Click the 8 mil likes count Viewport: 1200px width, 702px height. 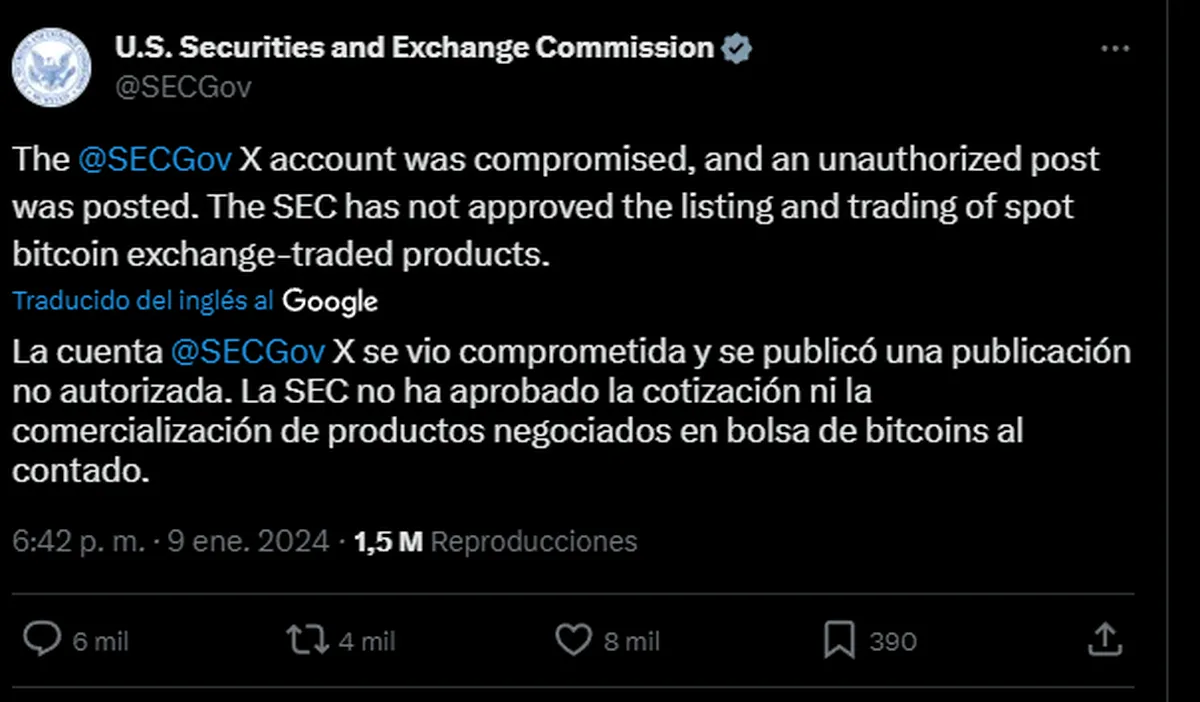(632, 641)
